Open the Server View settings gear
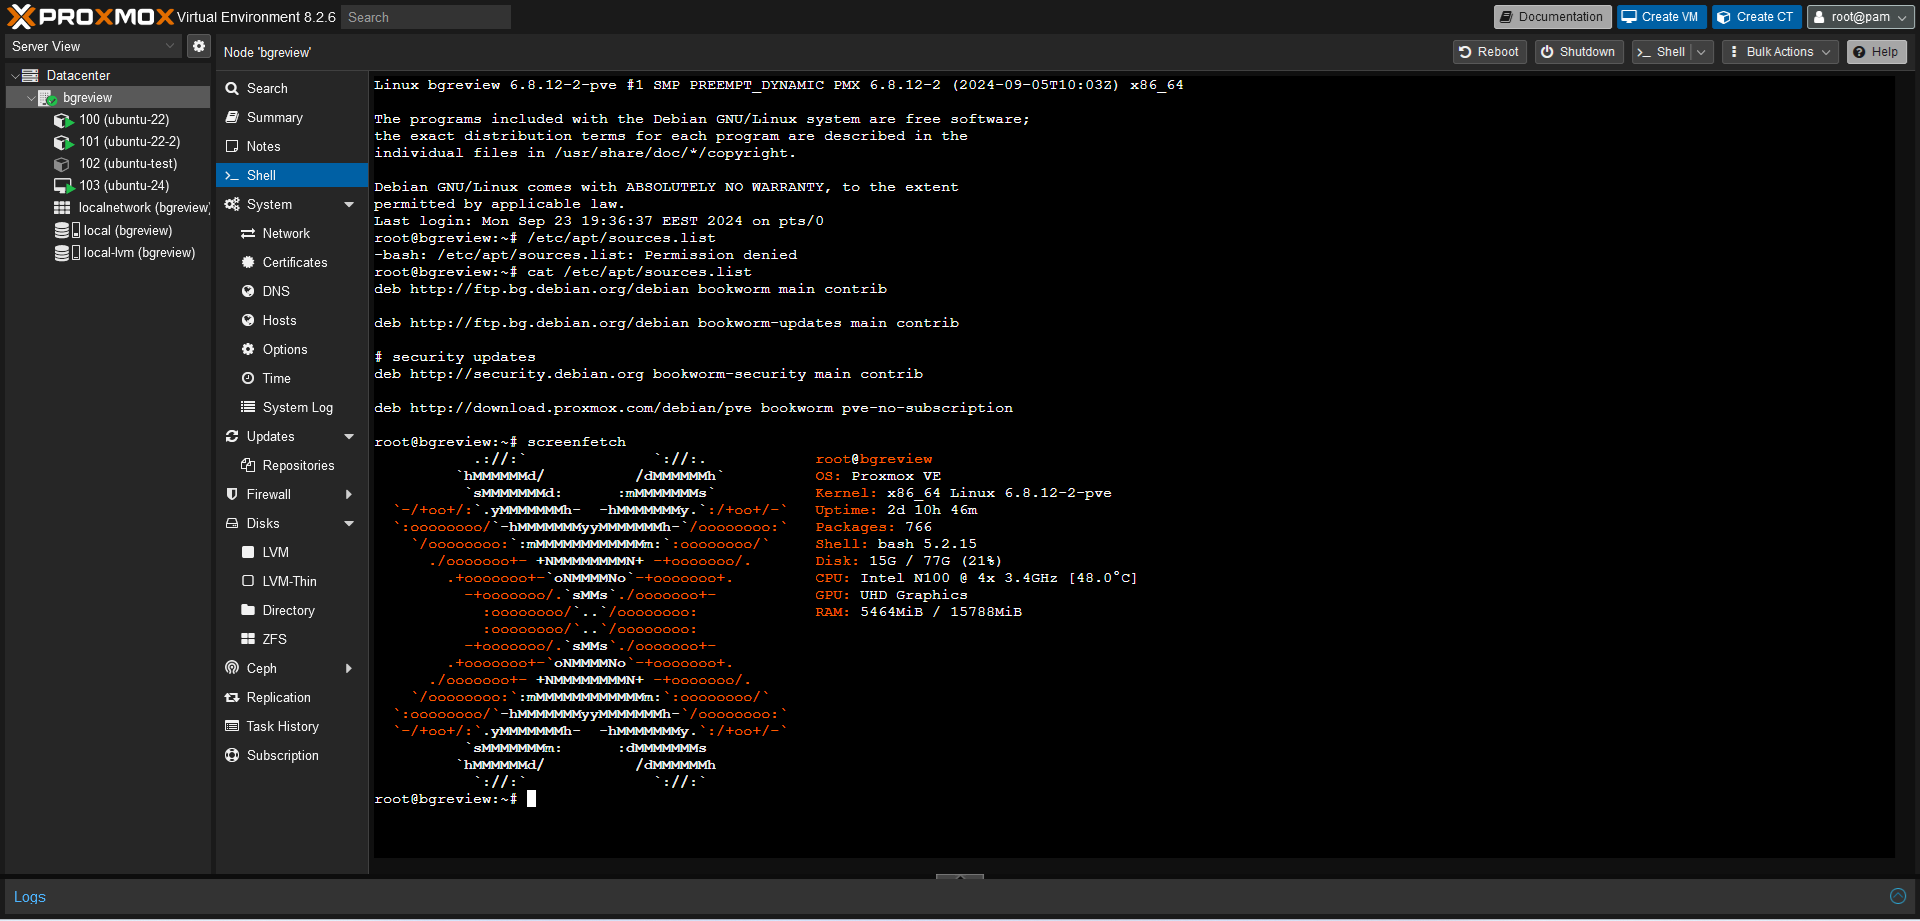 [199, 46]
